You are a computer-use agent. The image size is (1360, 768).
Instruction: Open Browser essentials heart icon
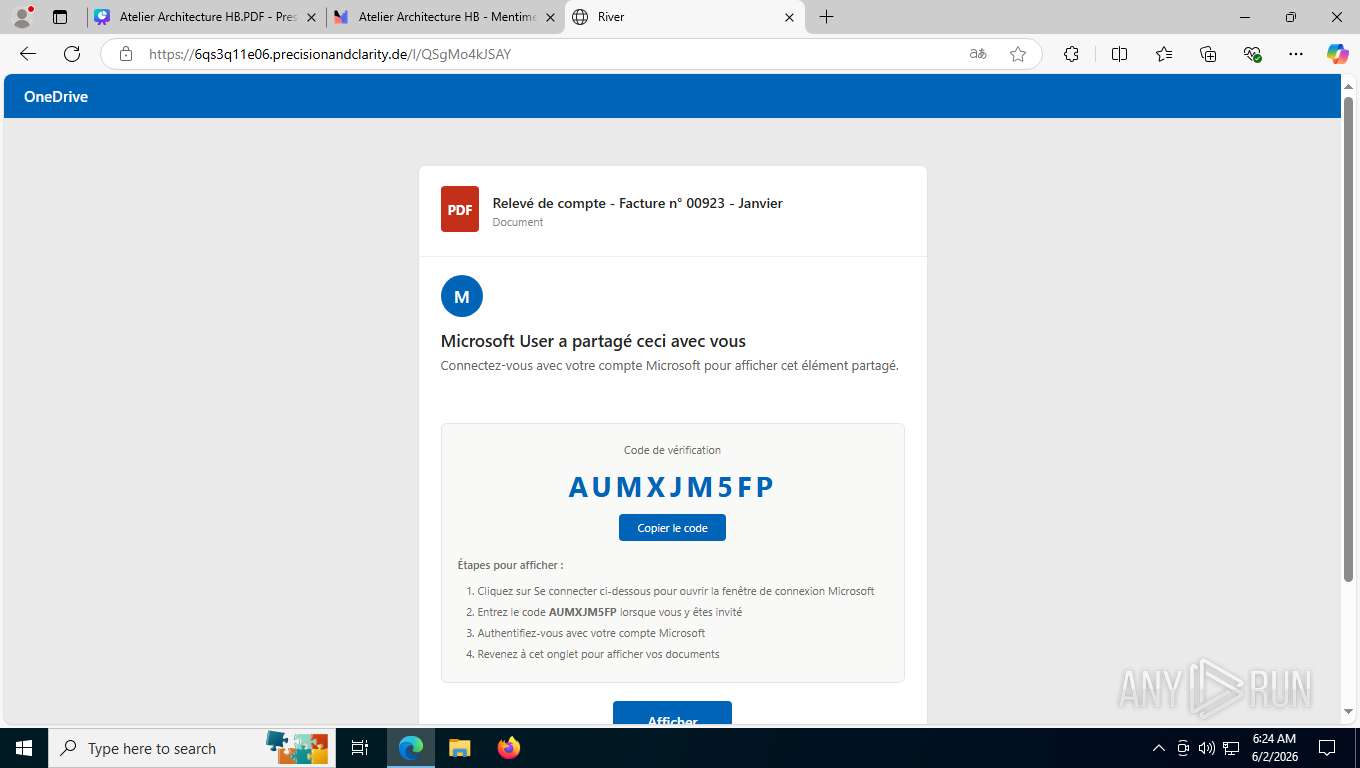pyautogui.click(x=1252, y=54)
